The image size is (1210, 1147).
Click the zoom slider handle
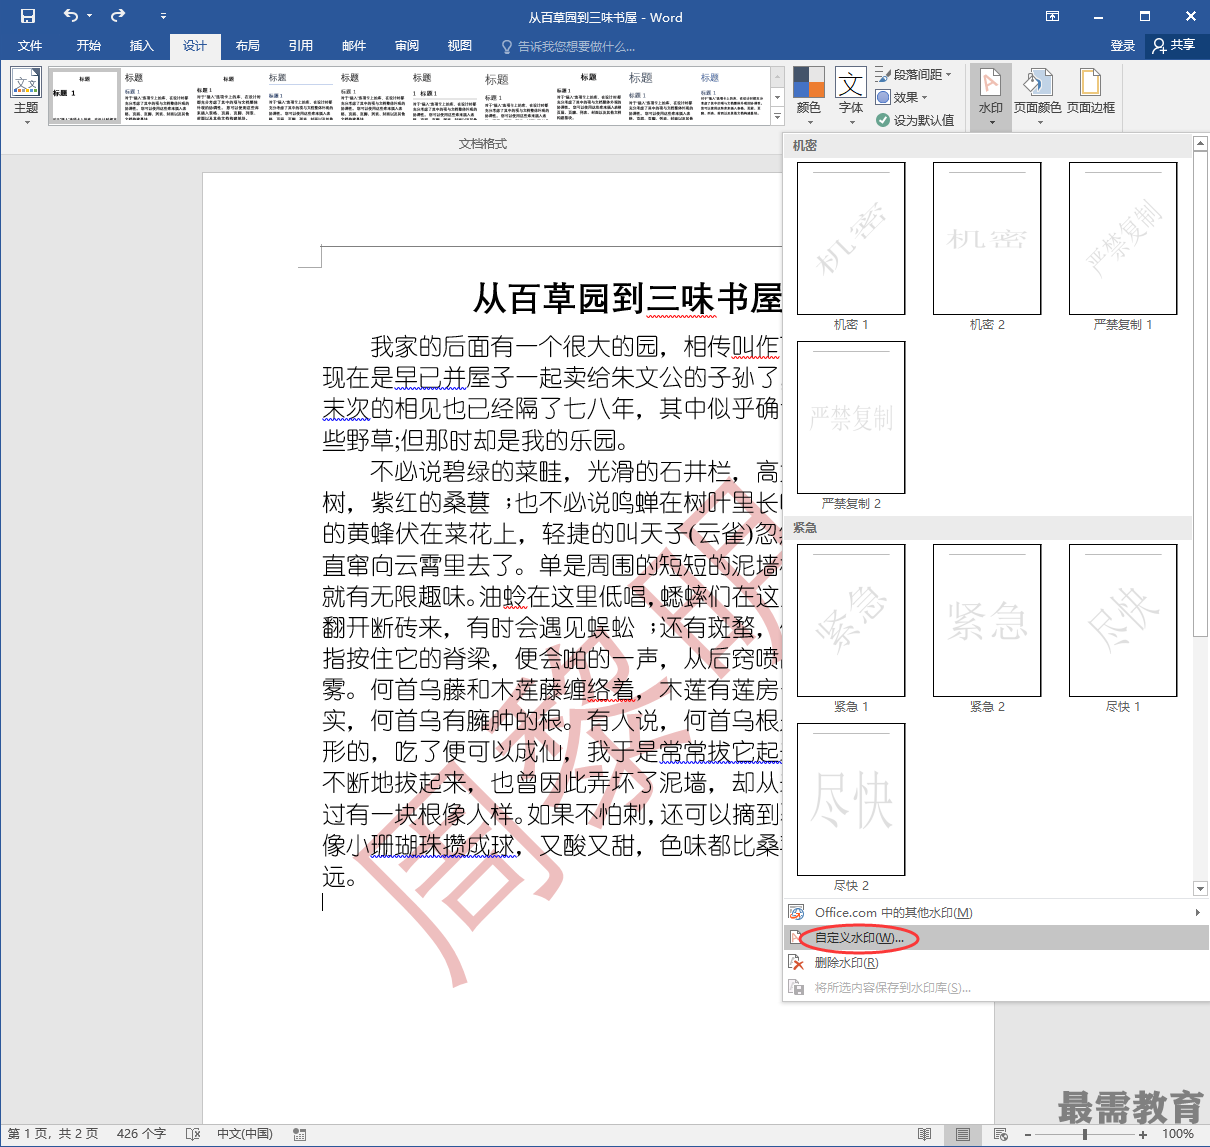pos(1085,1135)
